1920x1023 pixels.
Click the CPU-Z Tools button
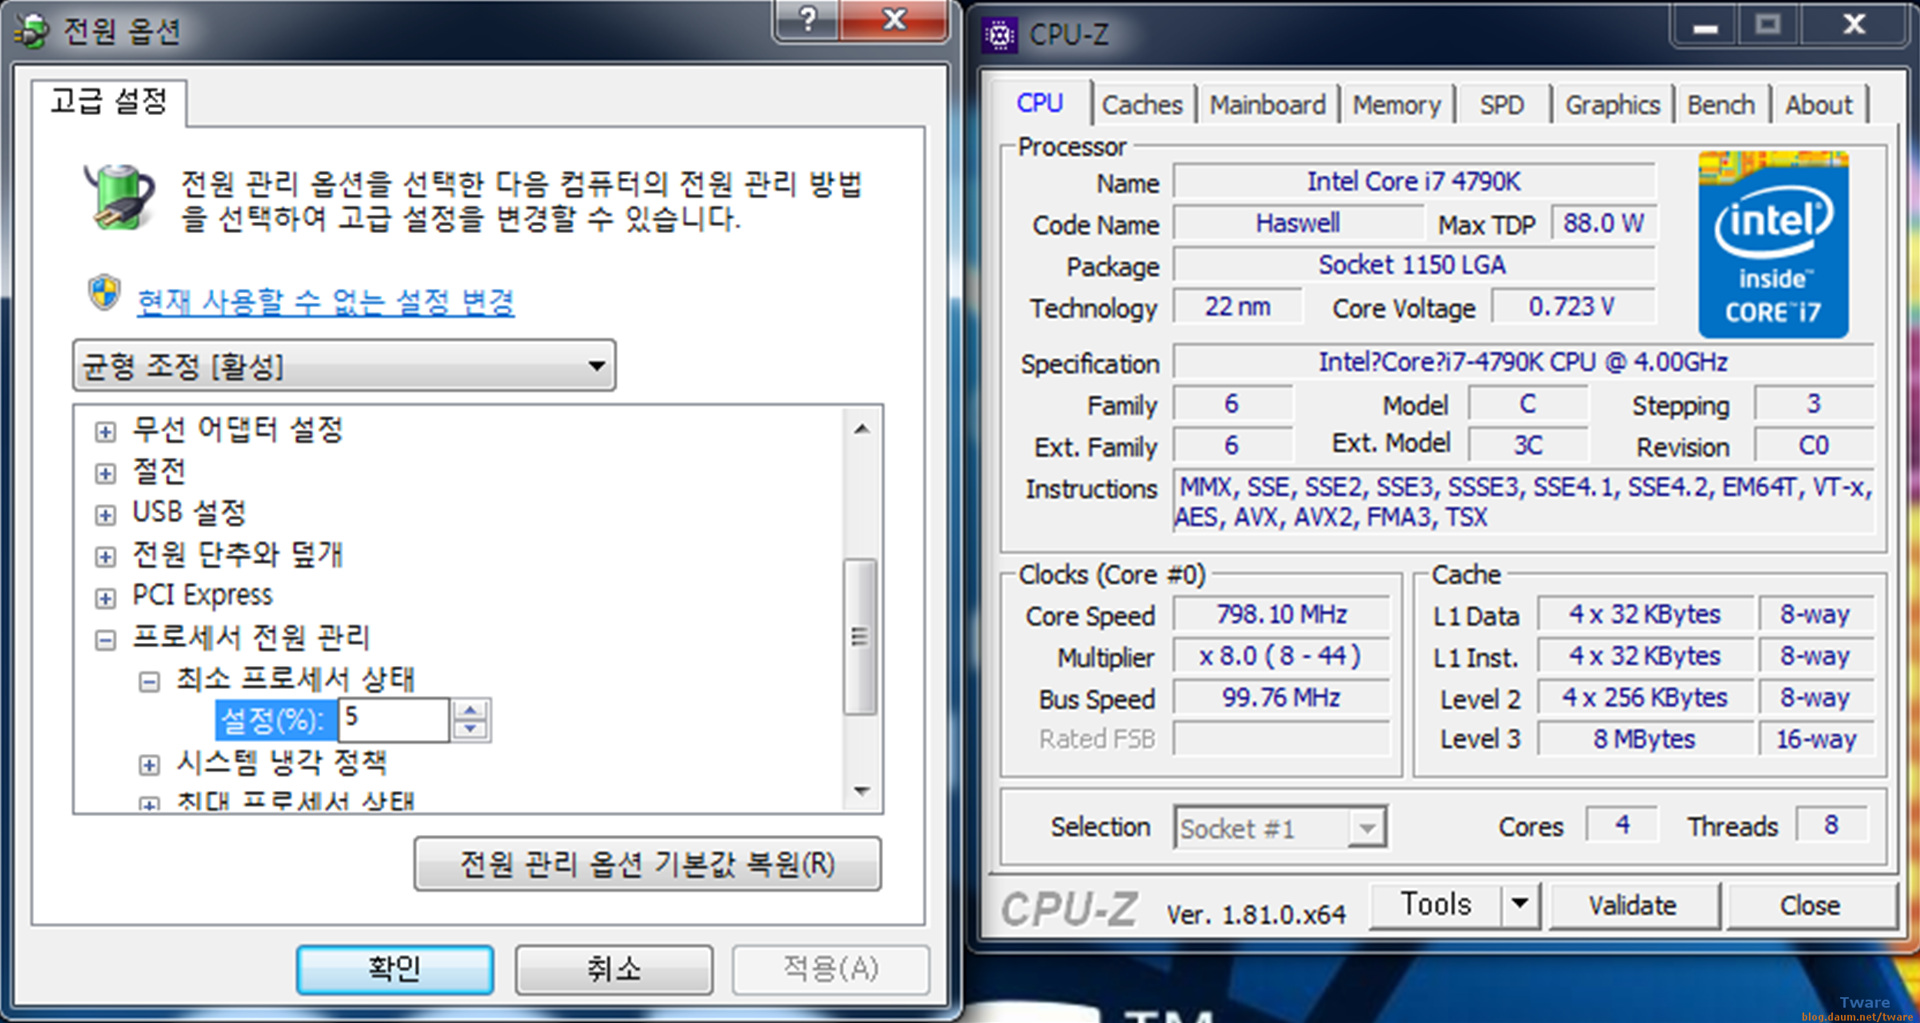click(x=1436, y=904)
